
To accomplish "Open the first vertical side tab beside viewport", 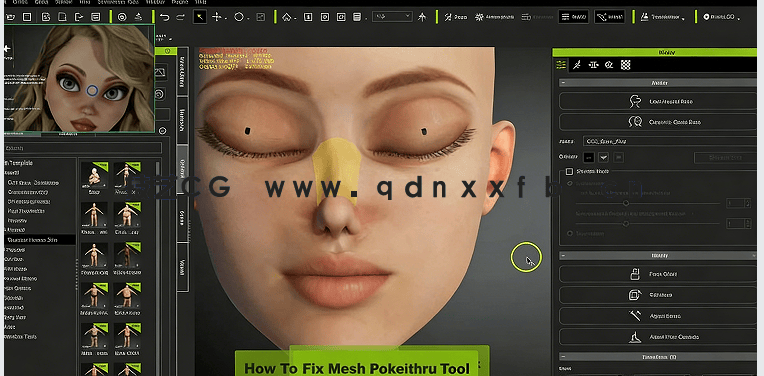I will point(183,71).
